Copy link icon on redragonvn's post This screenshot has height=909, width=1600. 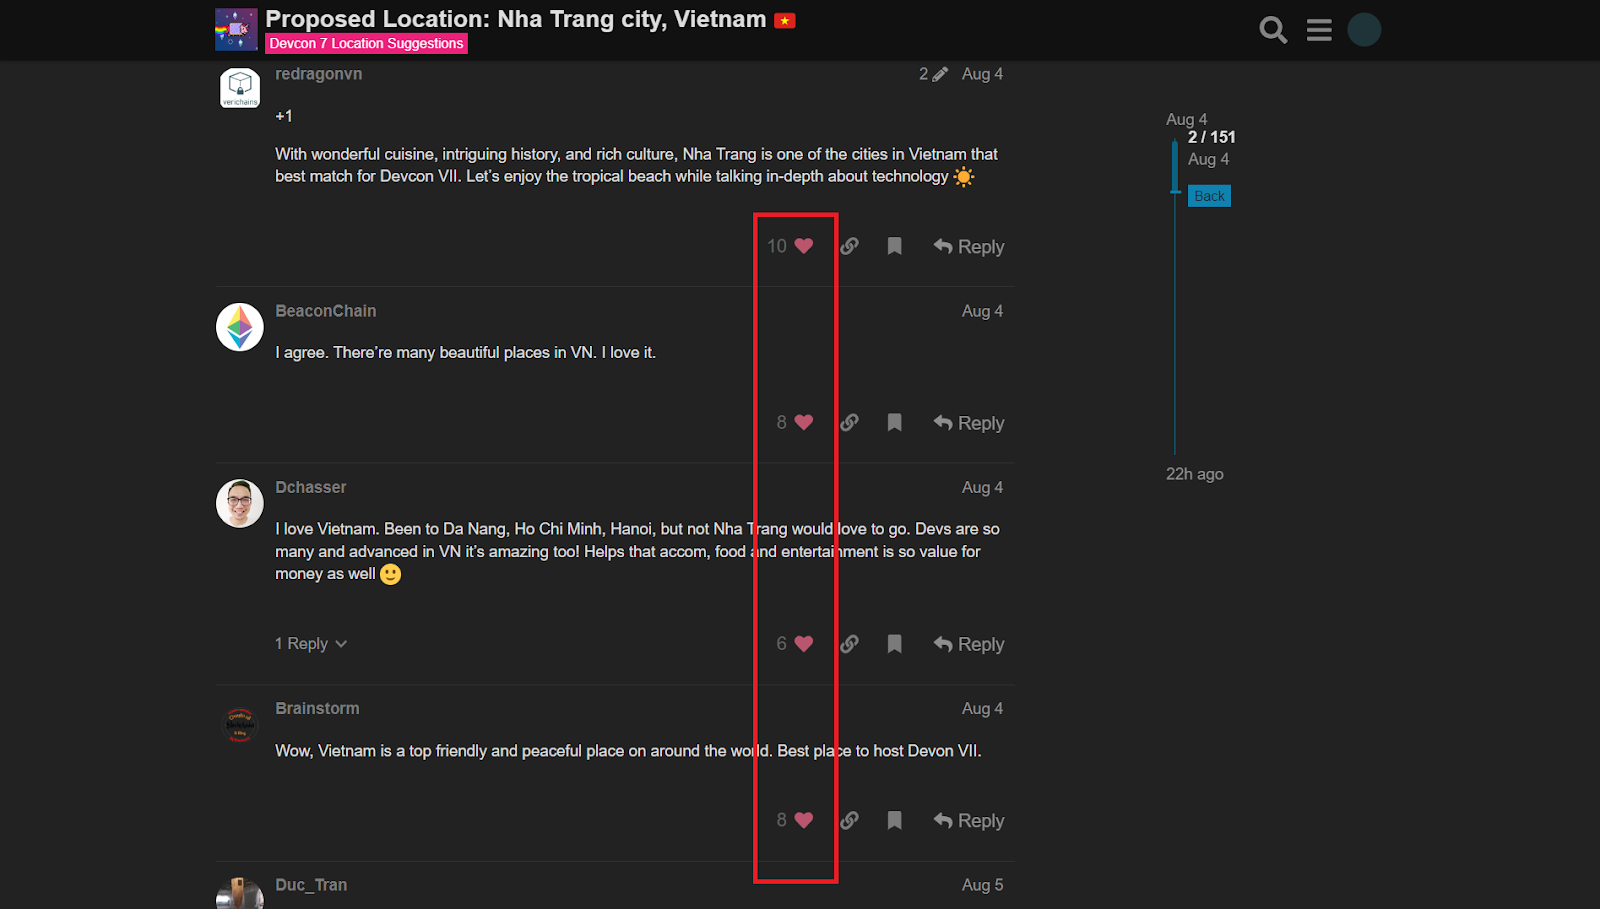(849, 246)
